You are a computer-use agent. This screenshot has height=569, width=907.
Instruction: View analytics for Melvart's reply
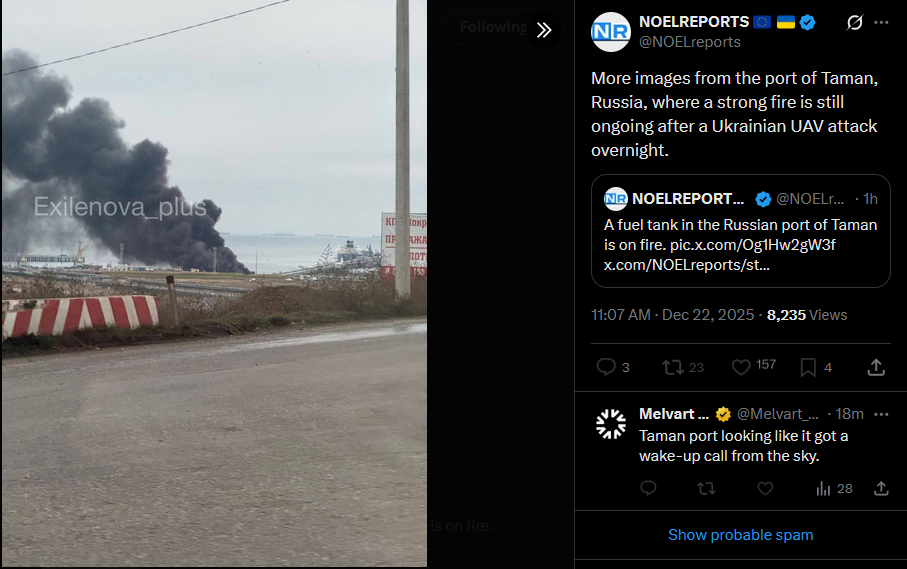[834, 489]
